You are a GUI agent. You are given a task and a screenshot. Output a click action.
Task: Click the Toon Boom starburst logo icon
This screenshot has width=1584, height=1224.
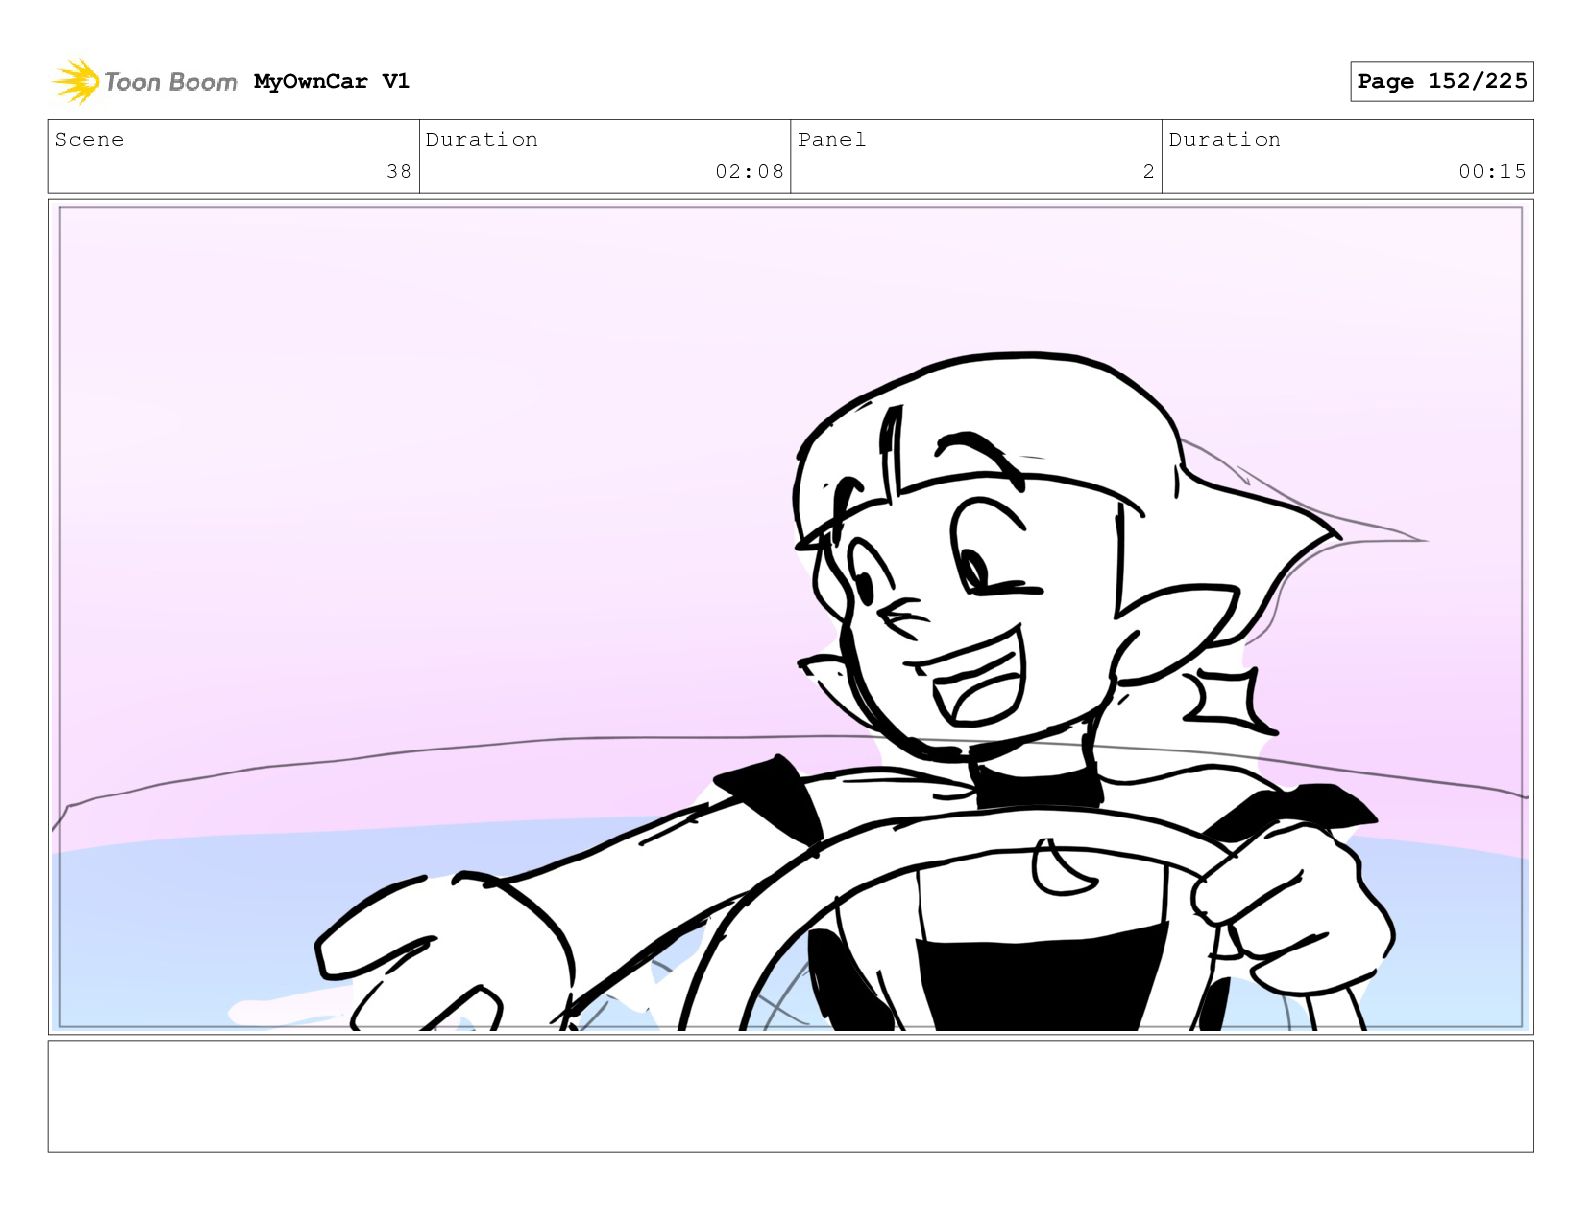click(x=76, y=81)
